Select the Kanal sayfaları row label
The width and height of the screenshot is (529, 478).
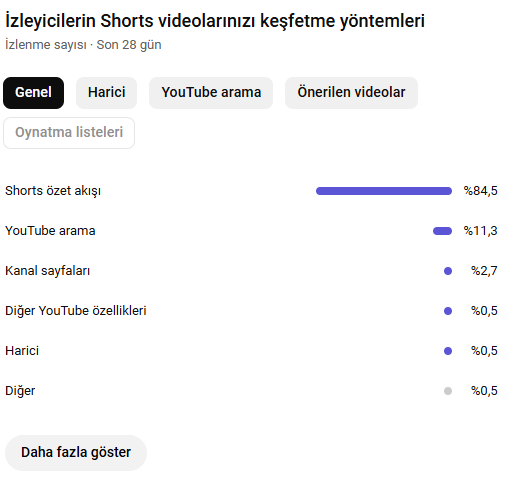click(48, 271)
